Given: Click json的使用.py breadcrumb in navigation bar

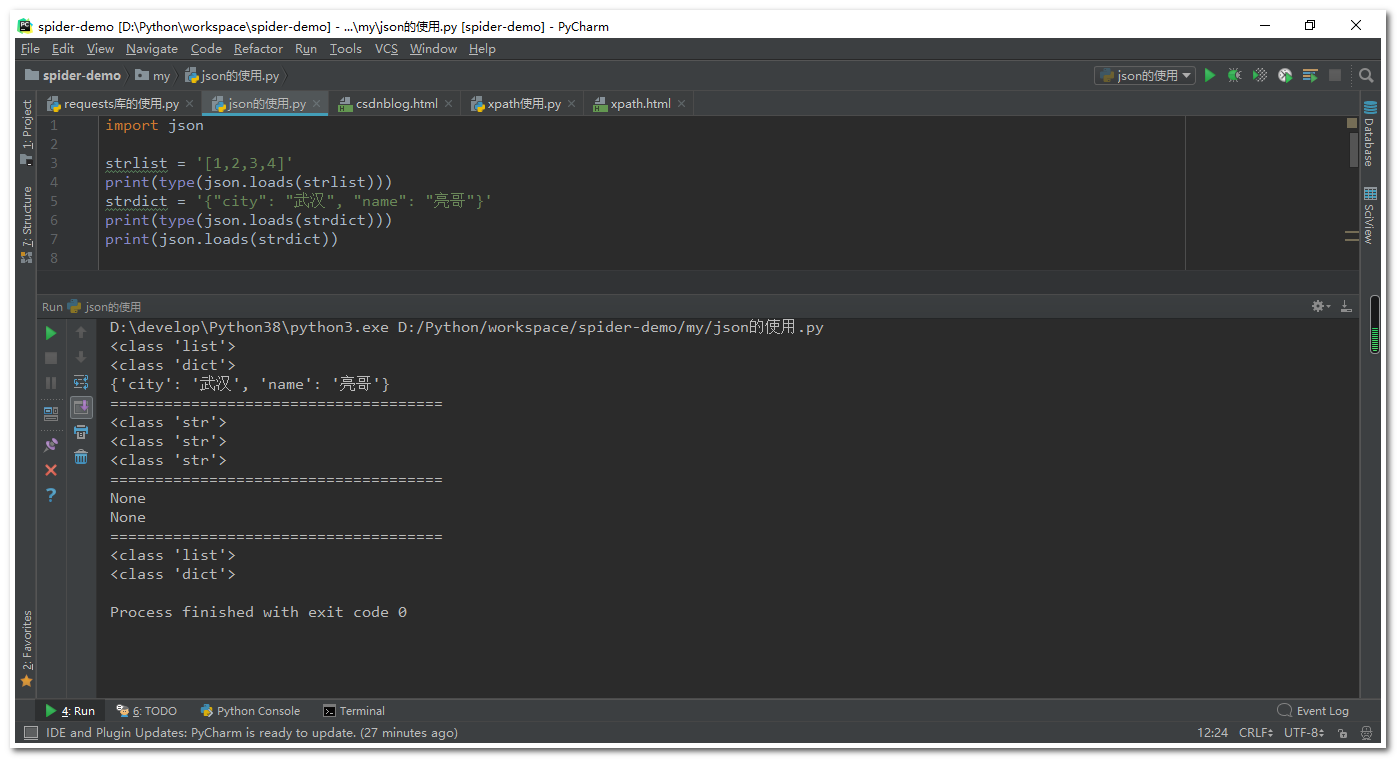Looking at the screenshot, I should point(232,75).
